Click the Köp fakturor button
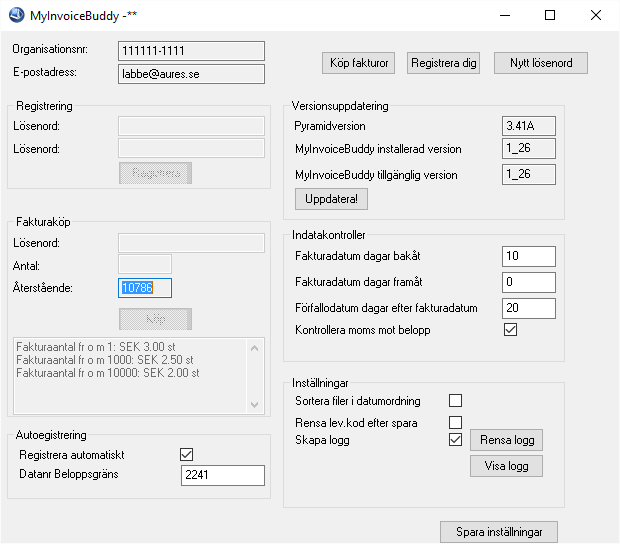 (358, 63)
